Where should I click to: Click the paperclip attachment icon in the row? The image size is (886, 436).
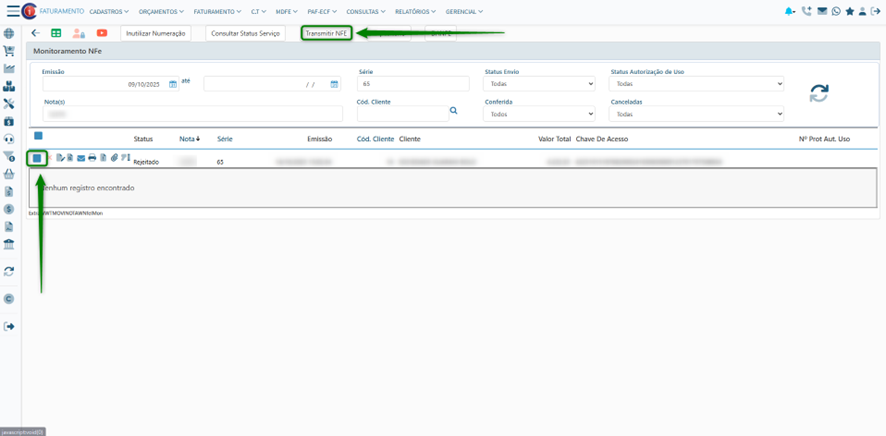[114, 158]
